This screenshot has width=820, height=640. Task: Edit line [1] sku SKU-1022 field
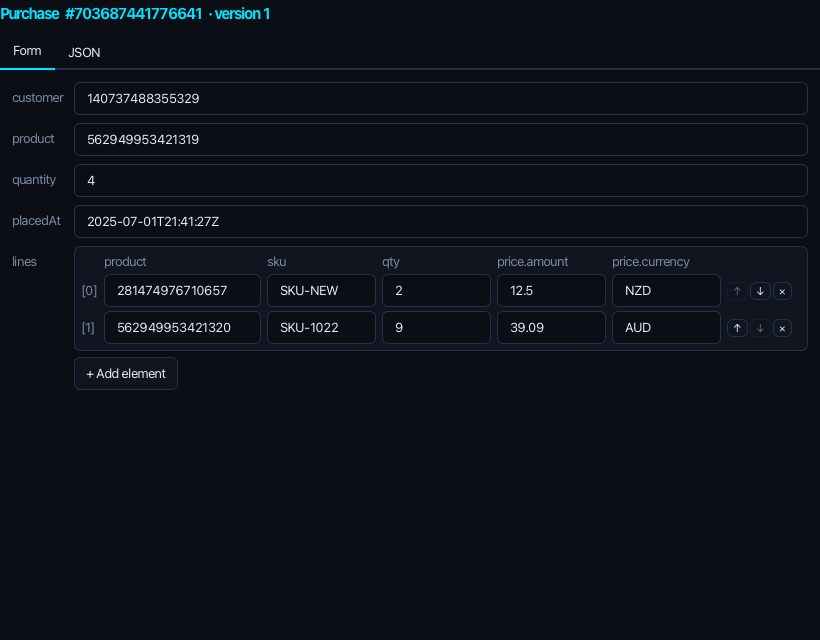click(x=321, y=328)
